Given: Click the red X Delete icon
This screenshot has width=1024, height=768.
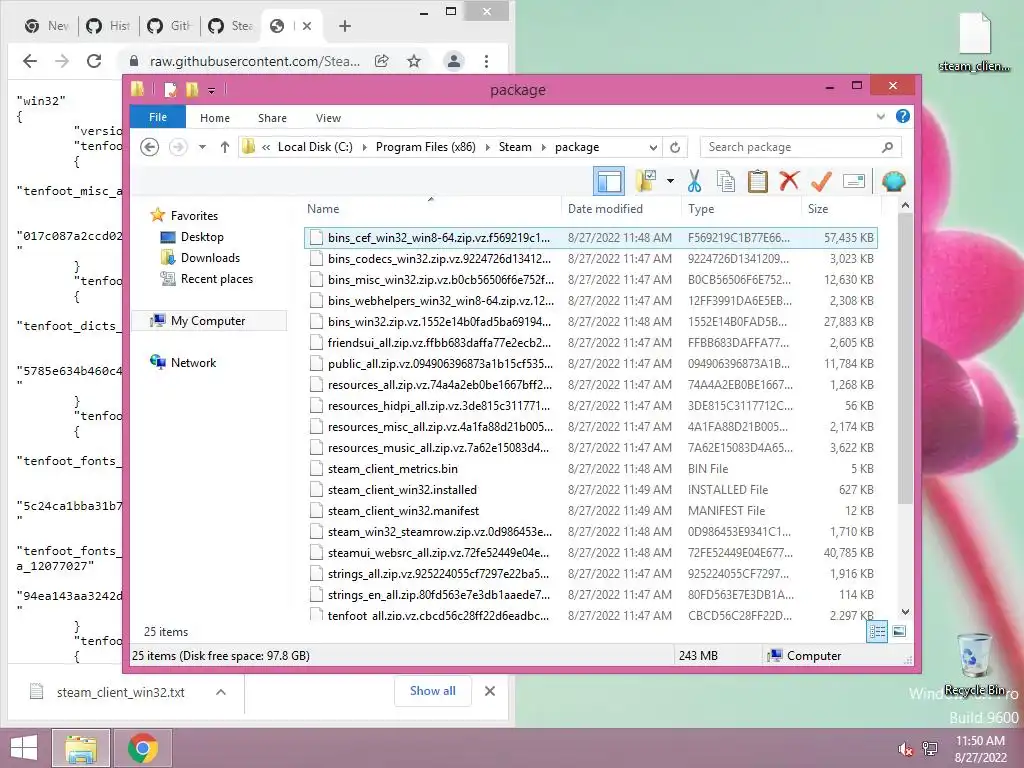Looking at the screenshot, I should click(789, 181).
